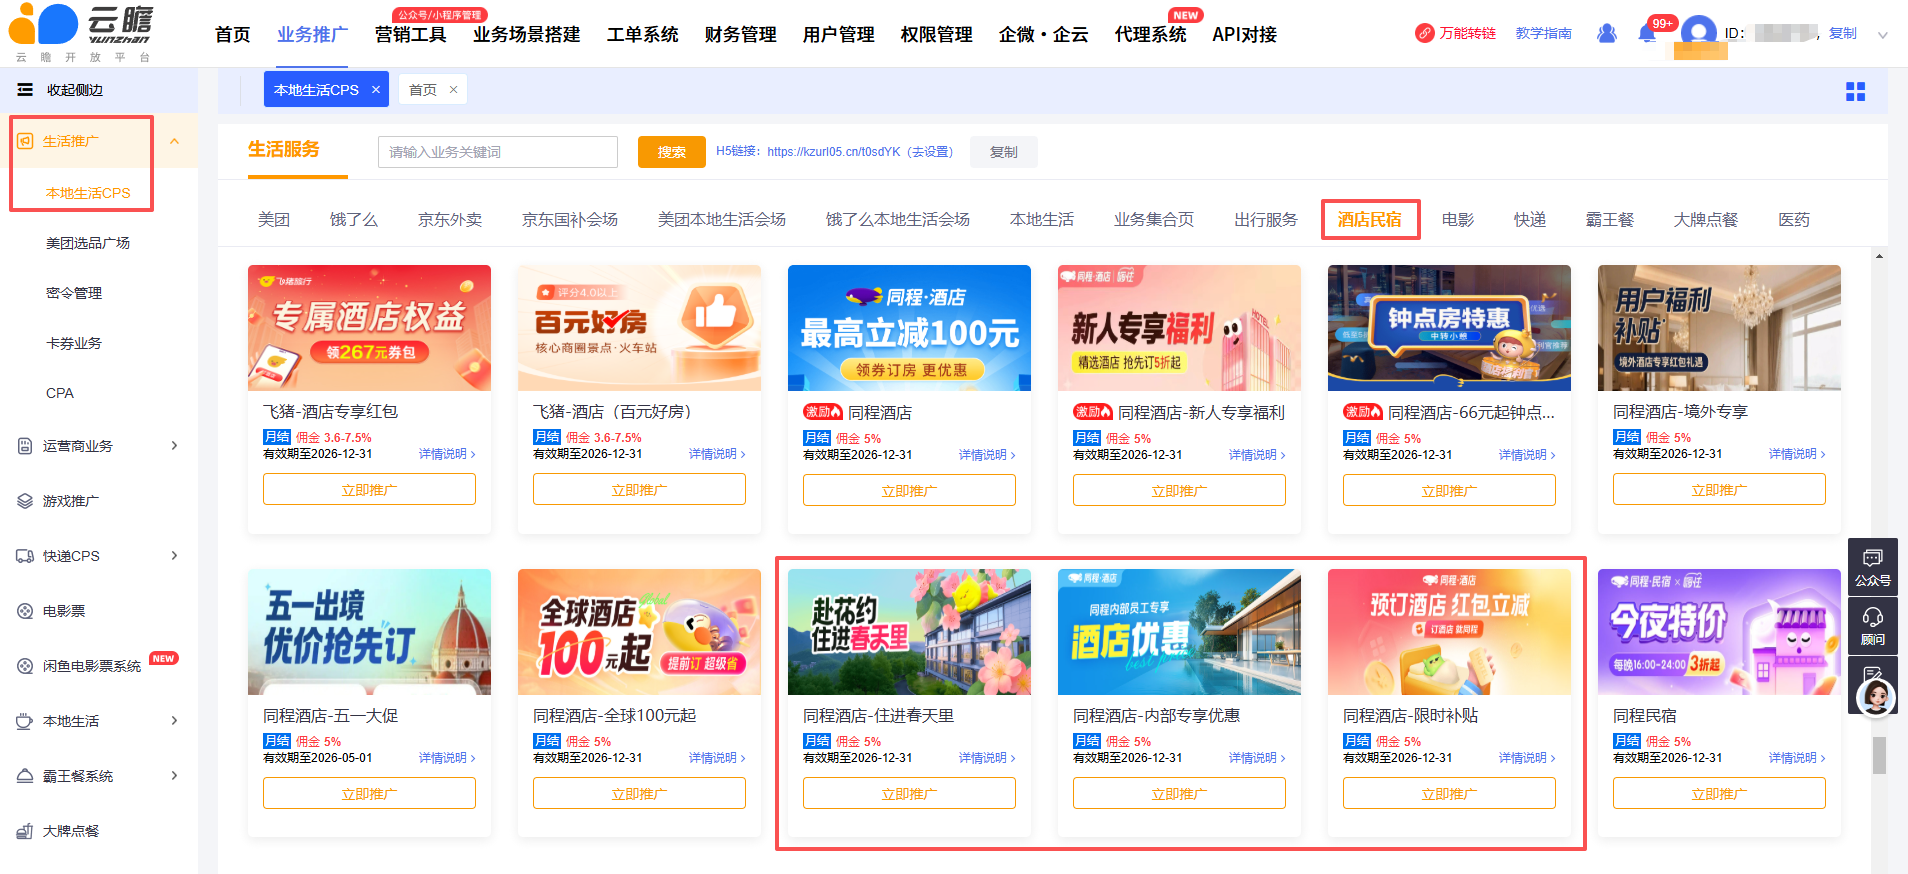Open the user contacts icon in header

(1607, 34)
